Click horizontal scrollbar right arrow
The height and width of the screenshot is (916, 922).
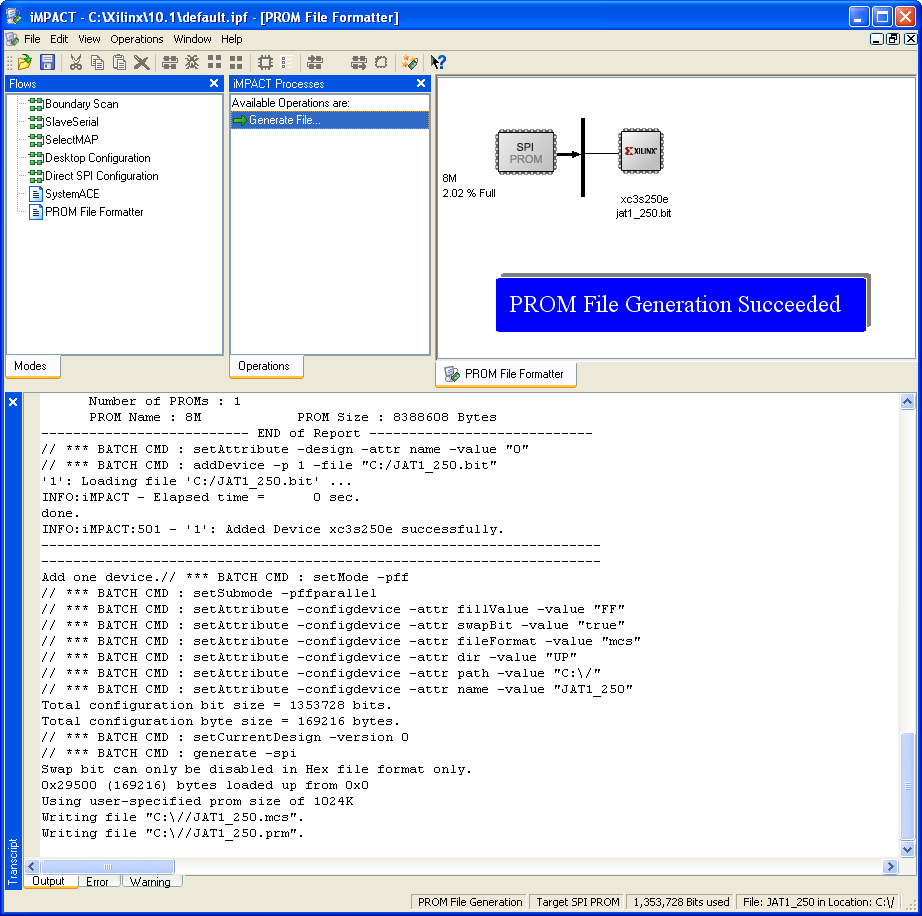pyautogui.click(x=890, y=867)
